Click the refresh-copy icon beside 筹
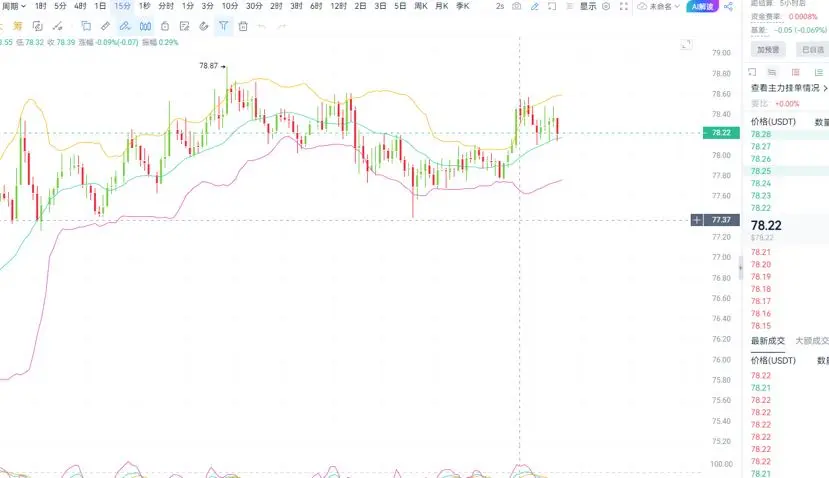Image resolution: width=829 pixels, height=478 pixels. pyautogui.click(x=38, y=26)
